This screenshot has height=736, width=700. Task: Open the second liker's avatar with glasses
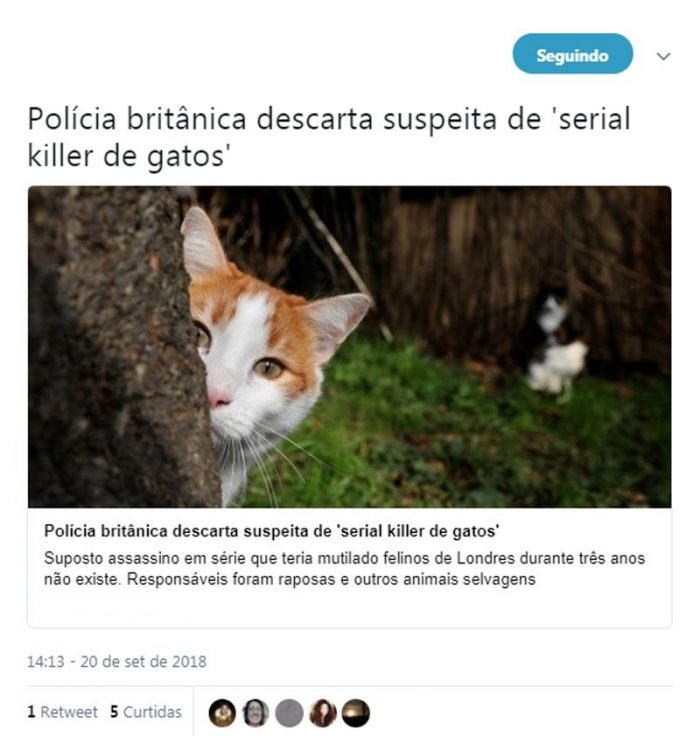point(255,713)
